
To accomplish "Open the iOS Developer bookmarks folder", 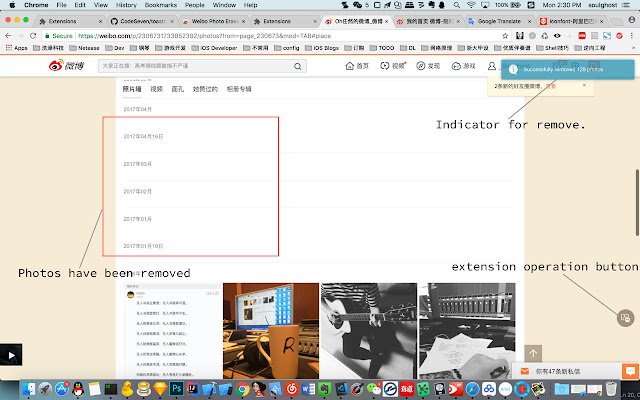I will (214, 48).
